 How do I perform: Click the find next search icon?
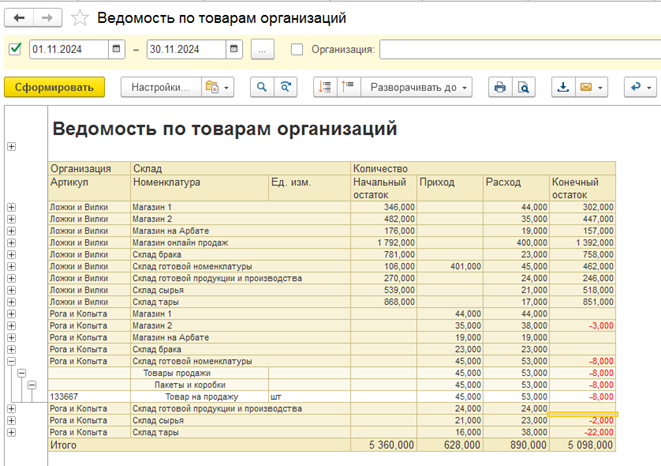(x=285, y=87)
